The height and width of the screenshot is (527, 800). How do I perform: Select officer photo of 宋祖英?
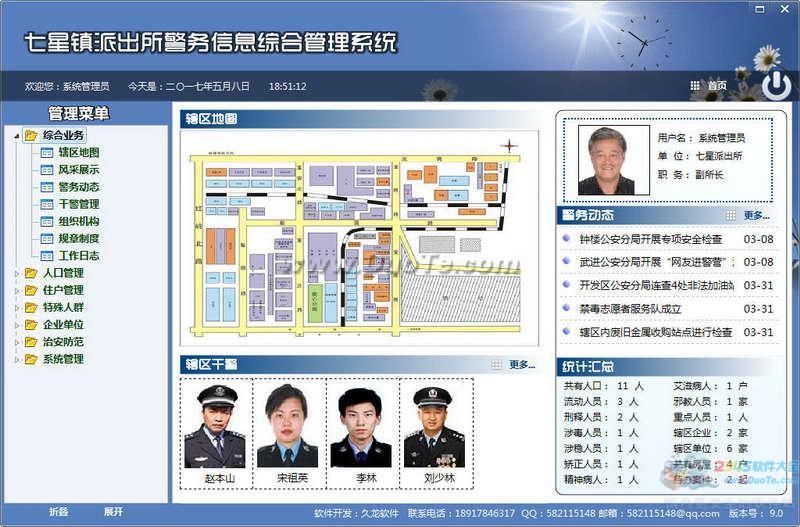tap(289, 426)
